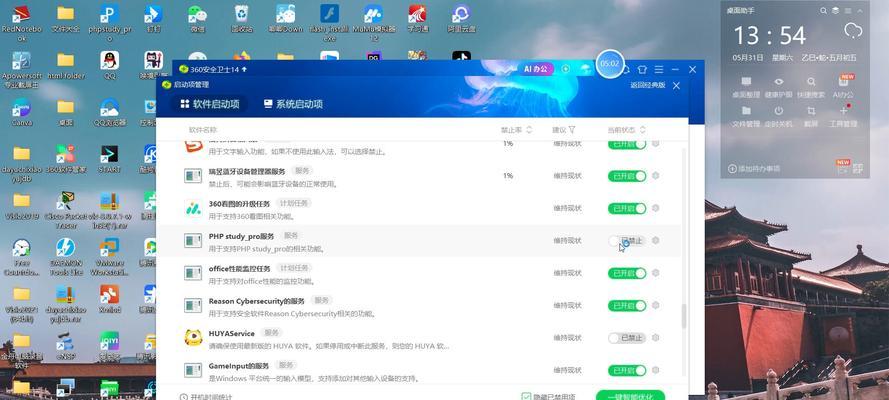
Task: Open the QQ浏览器 desktop shortcut
Action: coord(109,112)
